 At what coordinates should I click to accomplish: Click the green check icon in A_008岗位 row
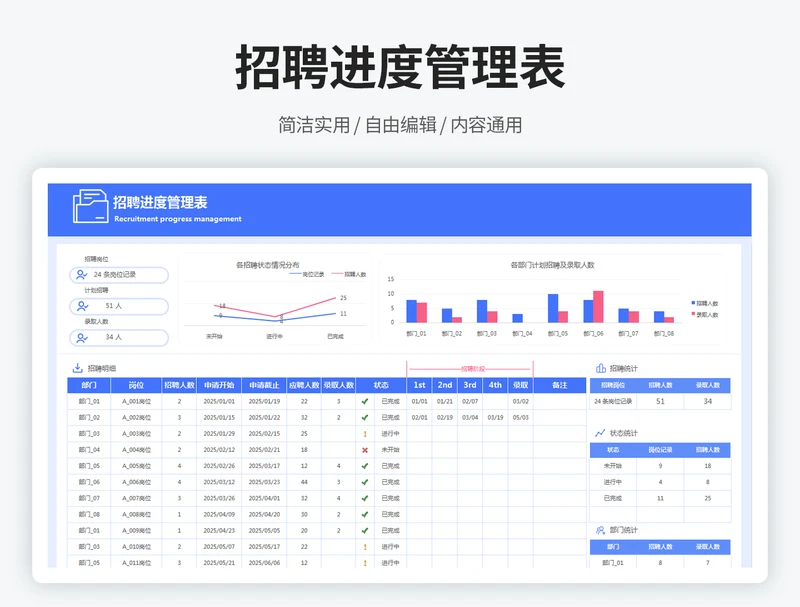tap(365, 514)
